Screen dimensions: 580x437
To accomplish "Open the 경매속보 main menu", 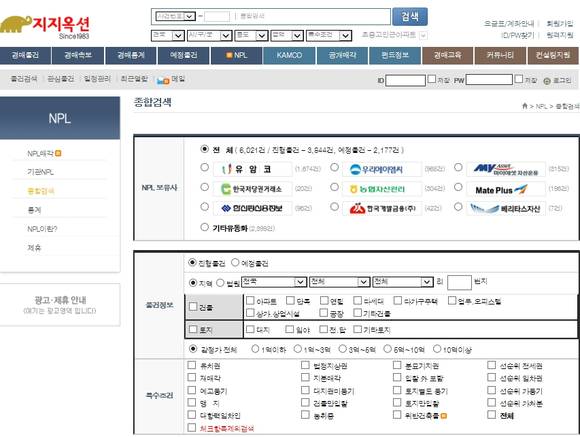I will click(x=78, y=56).
